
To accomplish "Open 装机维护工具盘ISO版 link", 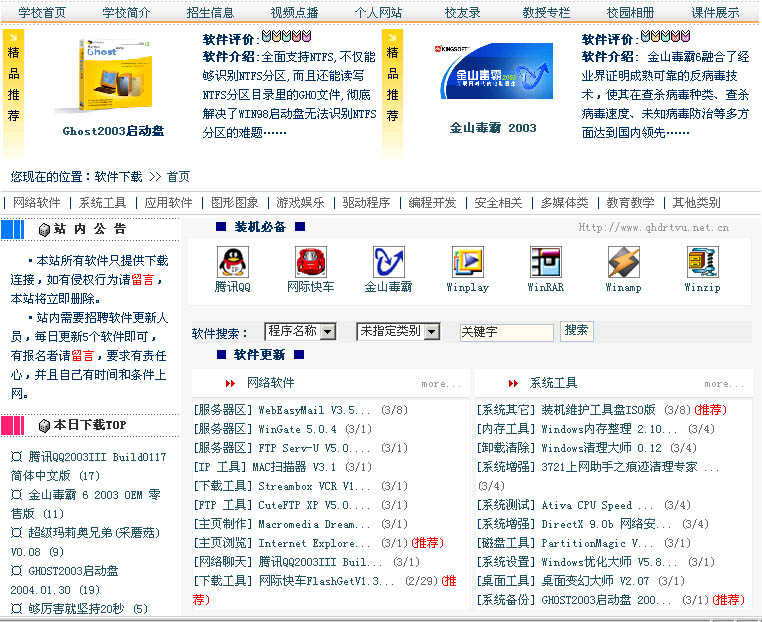I will tap(599, 410).
